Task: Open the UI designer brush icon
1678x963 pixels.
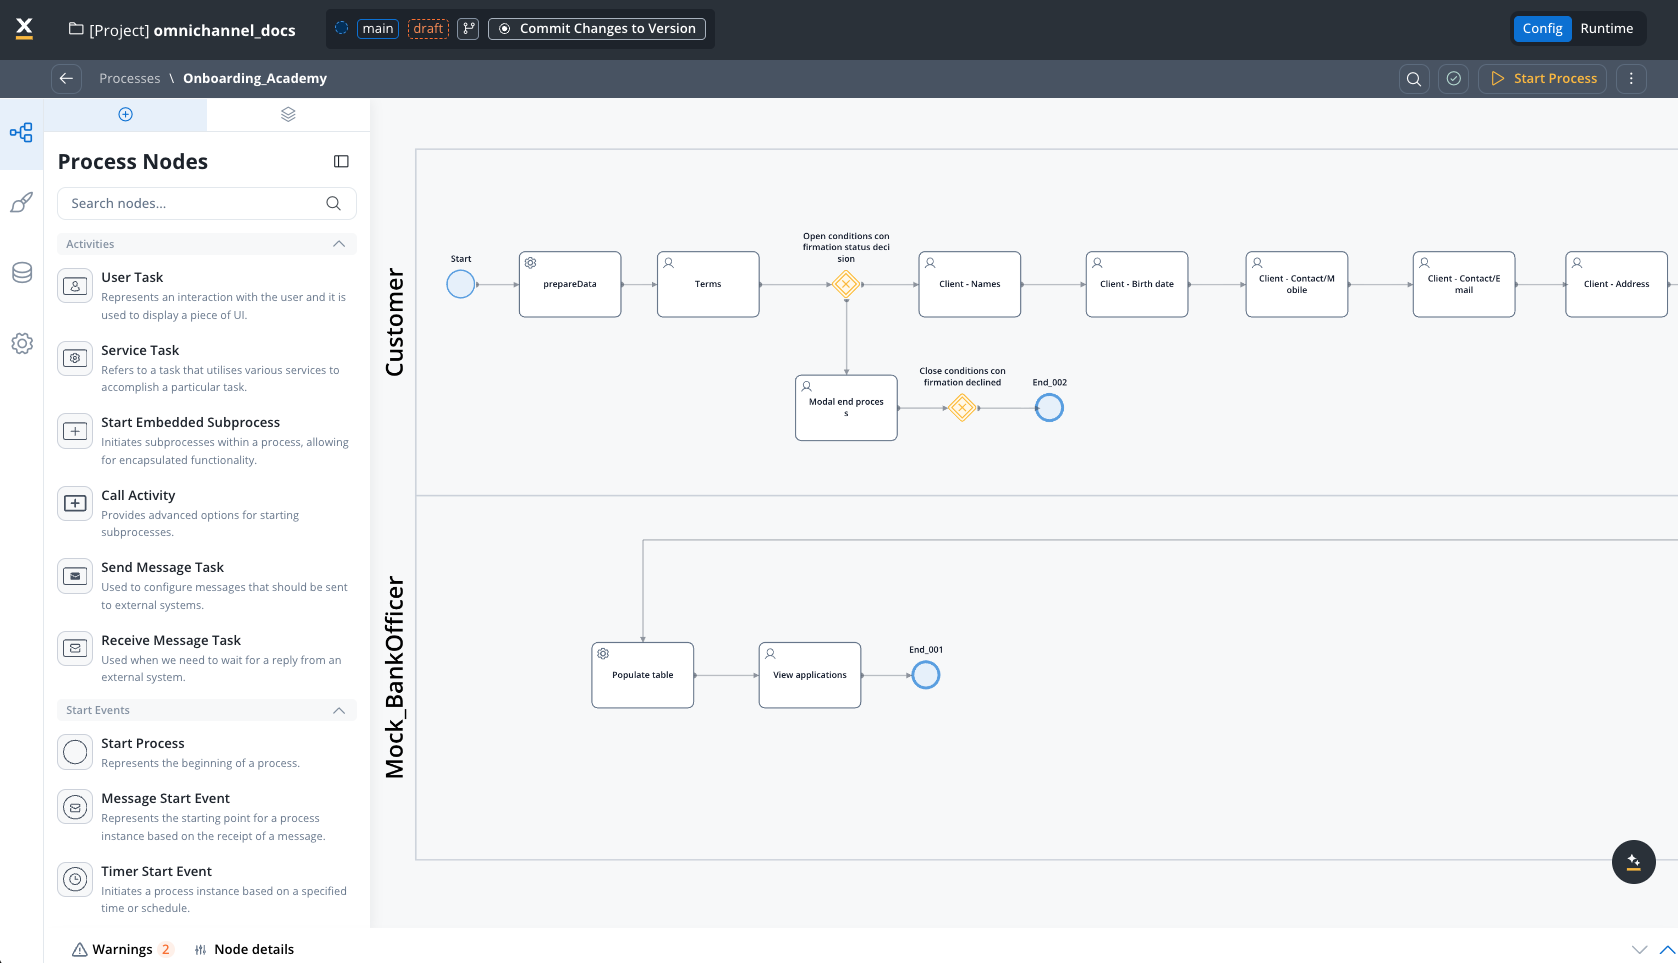Action: (x=22, y=203)
